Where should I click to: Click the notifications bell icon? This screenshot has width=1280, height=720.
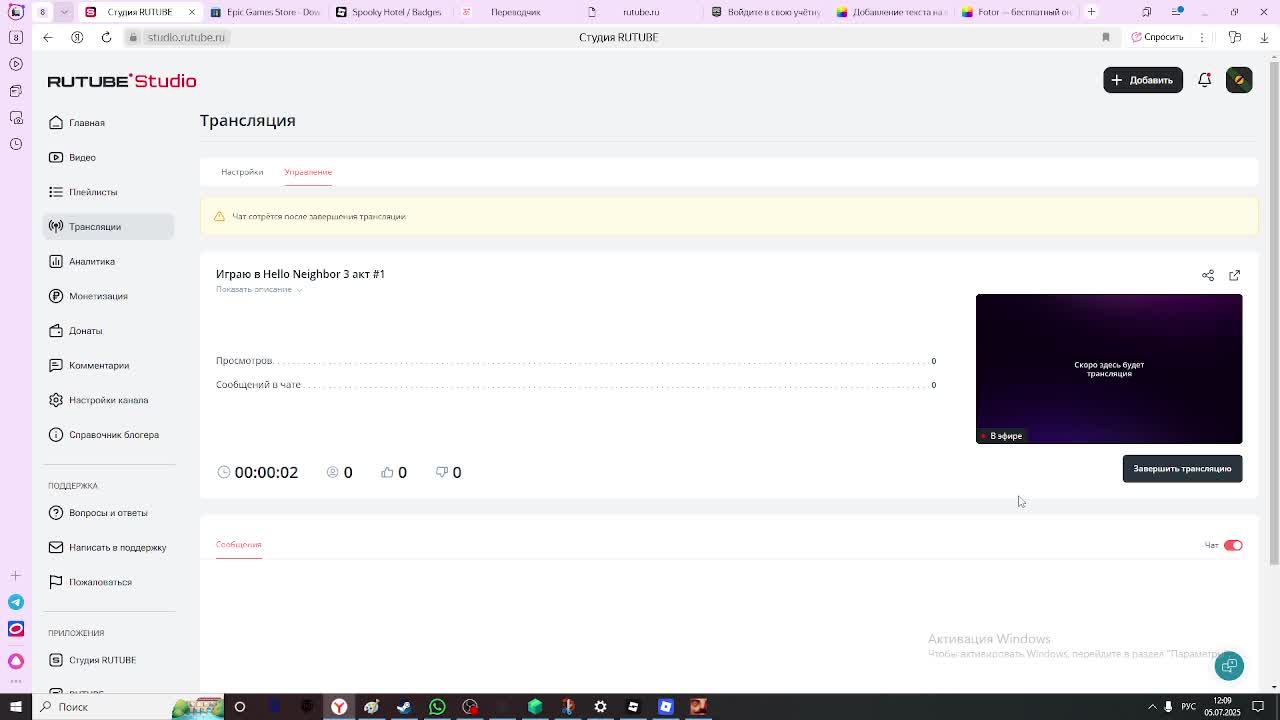[x=1205, y=80]
